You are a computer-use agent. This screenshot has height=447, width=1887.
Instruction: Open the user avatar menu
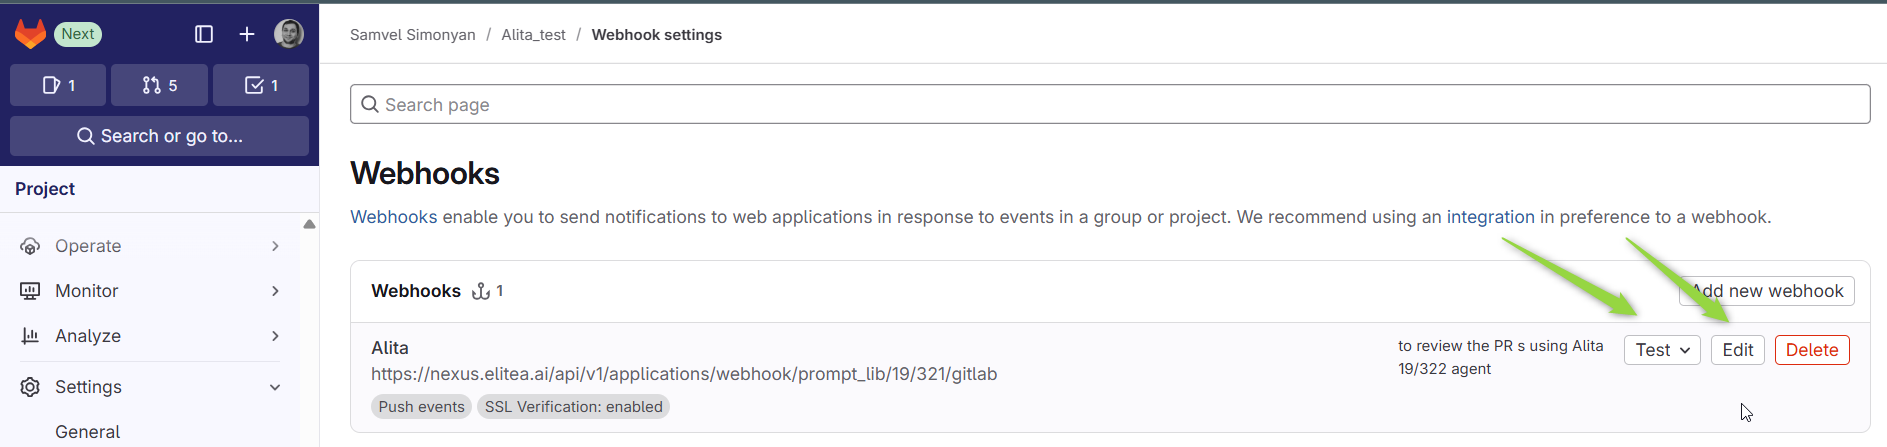coord(289,34)
